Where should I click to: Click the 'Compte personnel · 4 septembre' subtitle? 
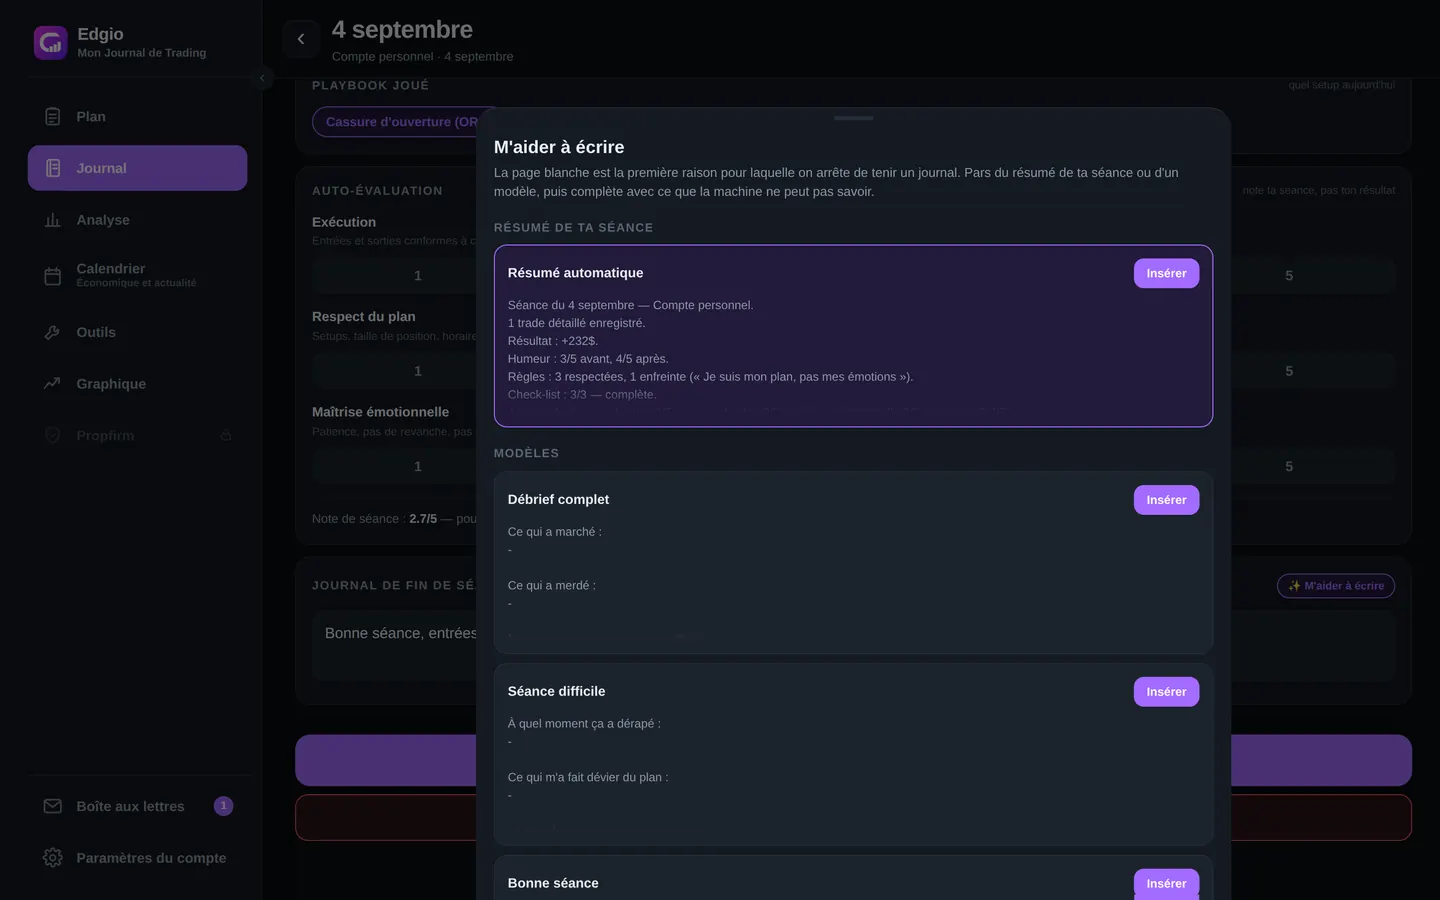(422, 57)
